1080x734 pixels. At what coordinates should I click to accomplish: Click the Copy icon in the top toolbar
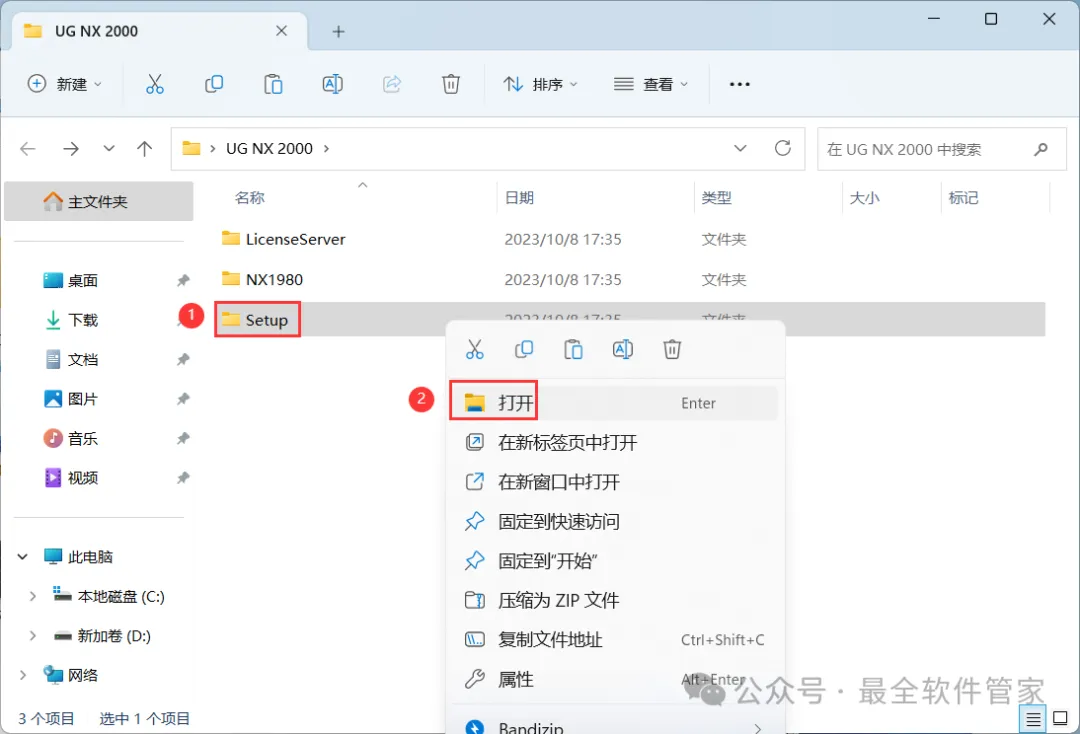[214, 84]
